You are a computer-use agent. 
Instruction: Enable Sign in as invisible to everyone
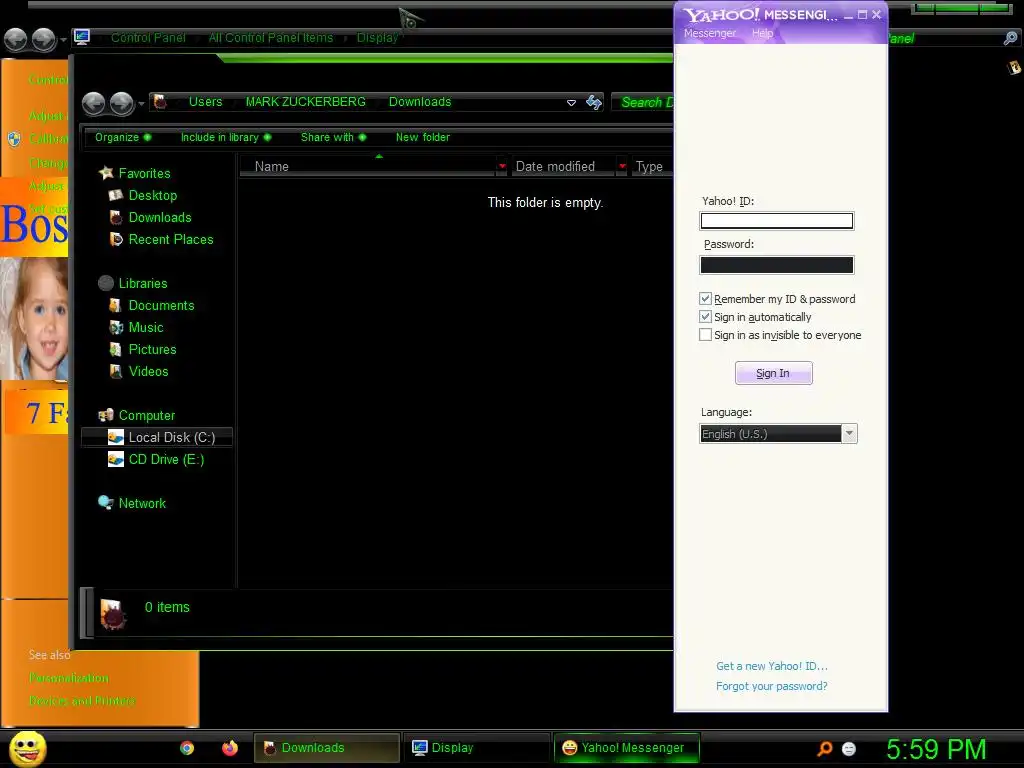[705, 334]
